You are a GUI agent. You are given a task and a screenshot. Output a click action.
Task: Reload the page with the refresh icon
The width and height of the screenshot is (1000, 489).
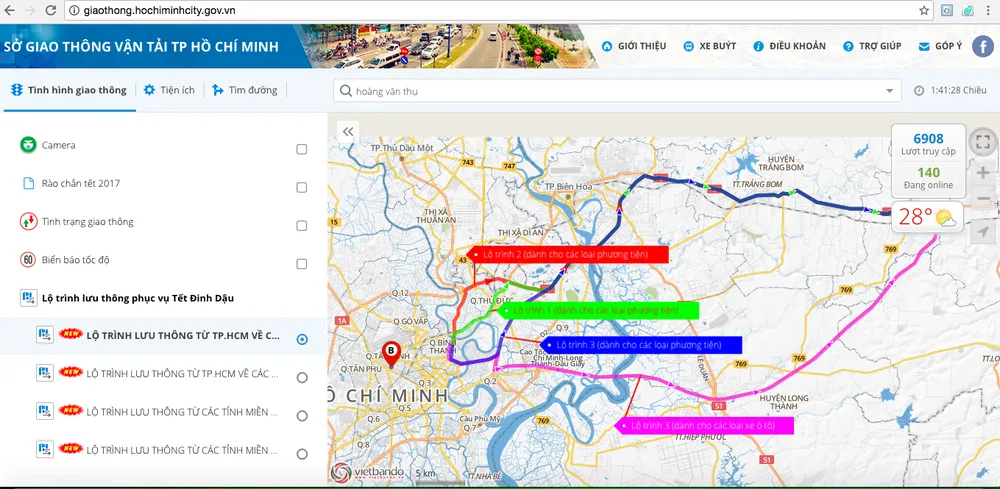(x=51, y=10)
